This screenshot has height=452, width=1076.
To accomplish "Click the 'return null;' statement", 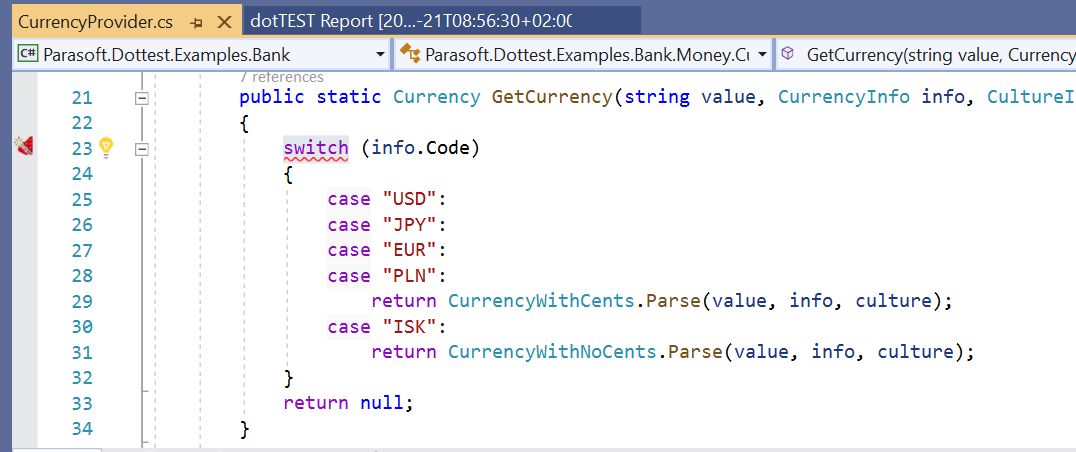I will (349, 403).
